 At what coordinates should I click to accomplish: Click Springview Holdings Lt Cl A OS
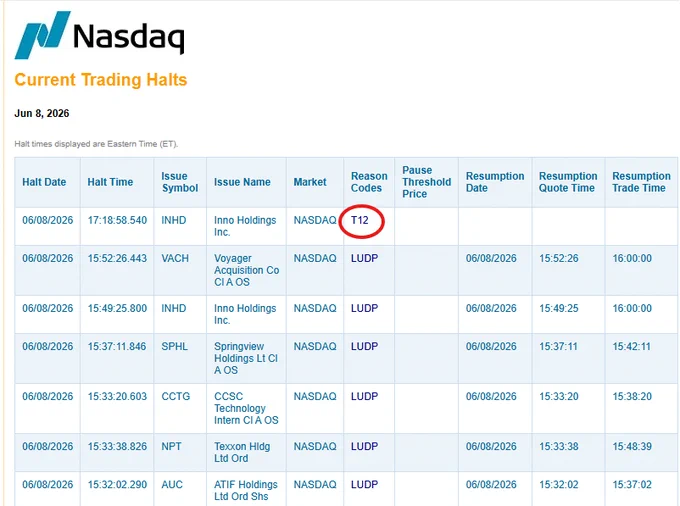click(x=246, y=358)
